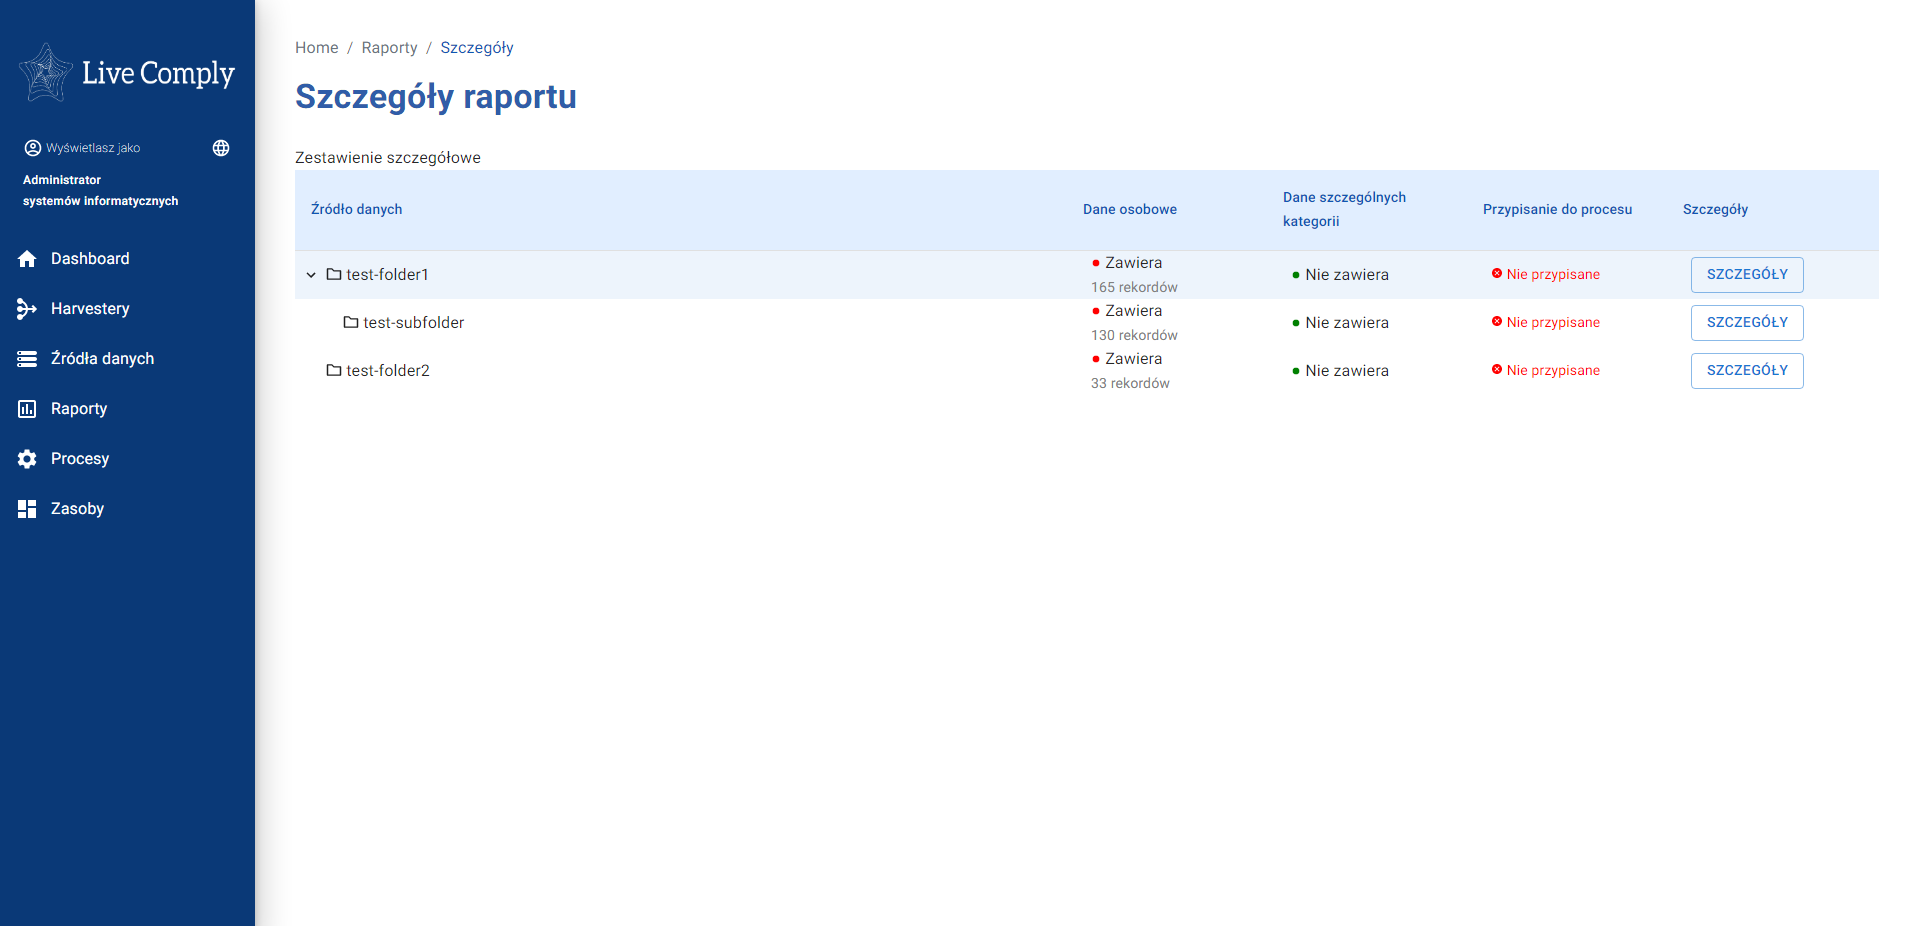Go to Raporty breadcrumb link
This screenshot has width=1917, height=926.
389,48
